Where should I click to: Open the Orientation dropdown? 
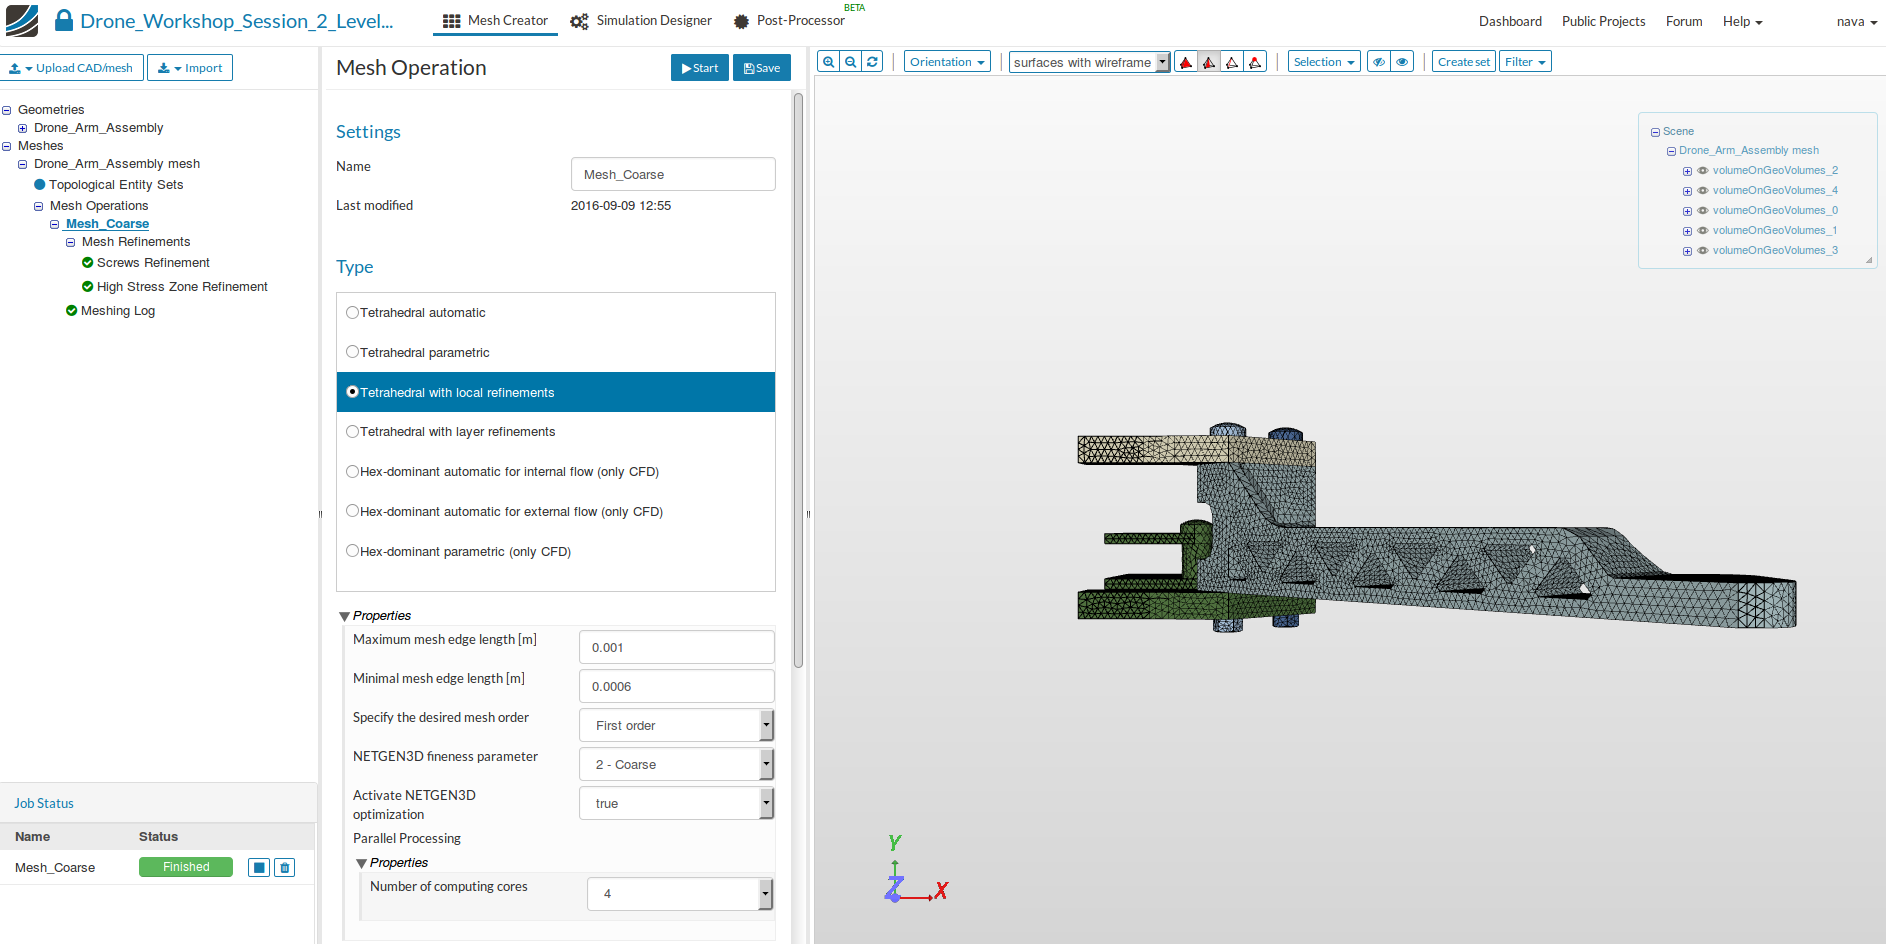[947, 62]
